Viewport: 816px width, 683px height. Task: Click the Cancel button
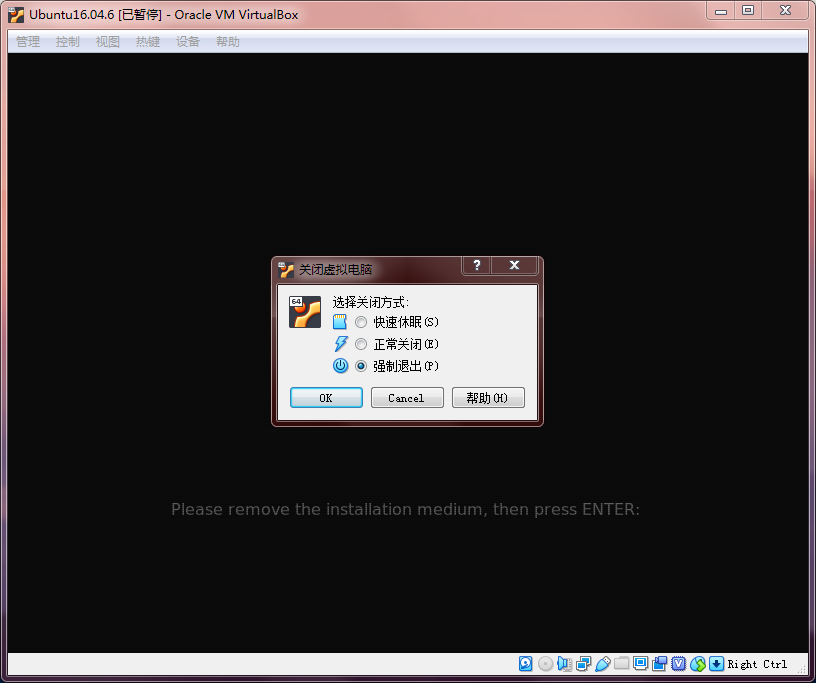(x=407, y=398)
